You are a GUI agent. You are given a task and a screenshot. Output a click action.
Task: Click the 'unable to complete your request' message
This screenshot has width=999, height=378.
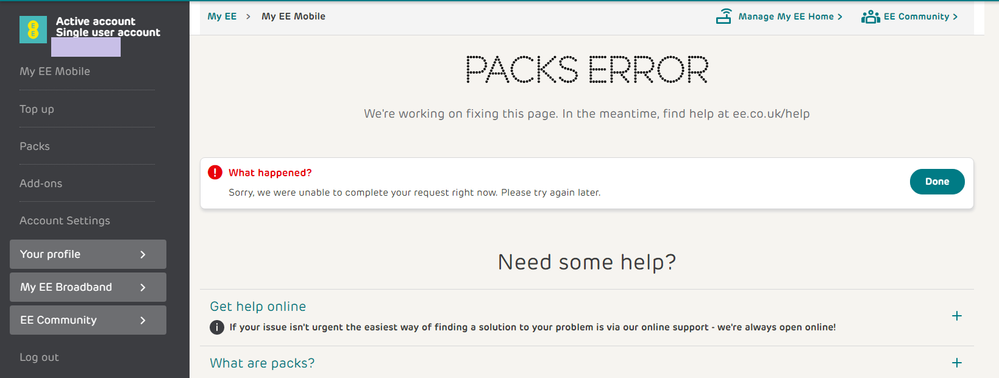pos(414,192)
